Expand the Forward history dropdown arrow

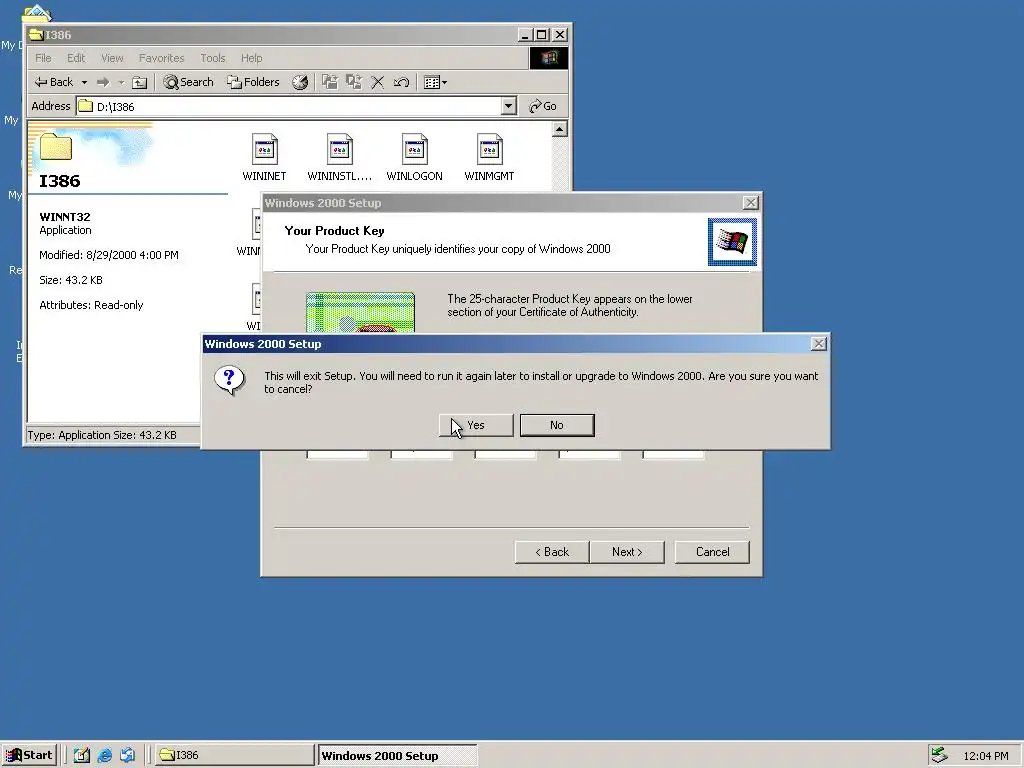tap(121, 82)
